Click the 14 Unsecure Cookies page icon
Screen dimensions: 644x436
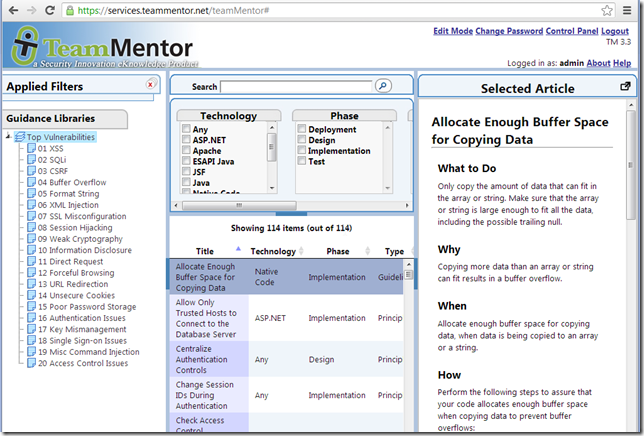click(31, 295)
